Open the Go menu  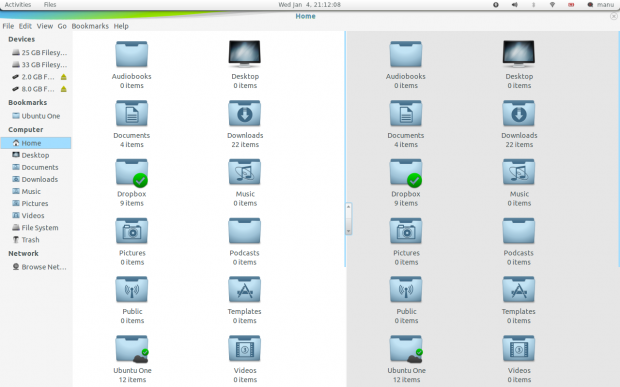(62, 26)
